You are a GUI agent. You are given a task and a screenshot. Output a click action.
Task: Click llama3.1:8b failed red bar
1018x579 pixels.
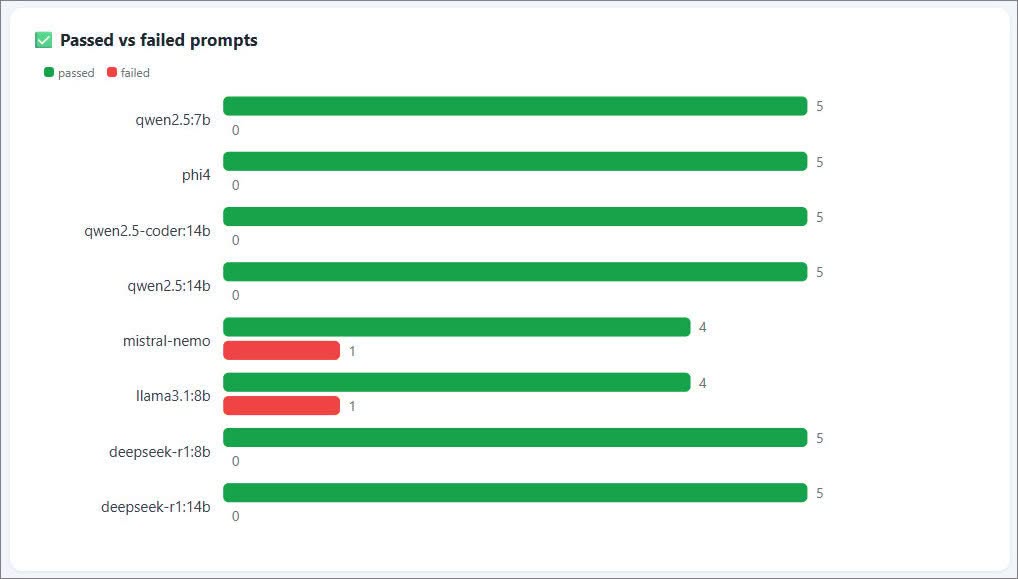281,406
